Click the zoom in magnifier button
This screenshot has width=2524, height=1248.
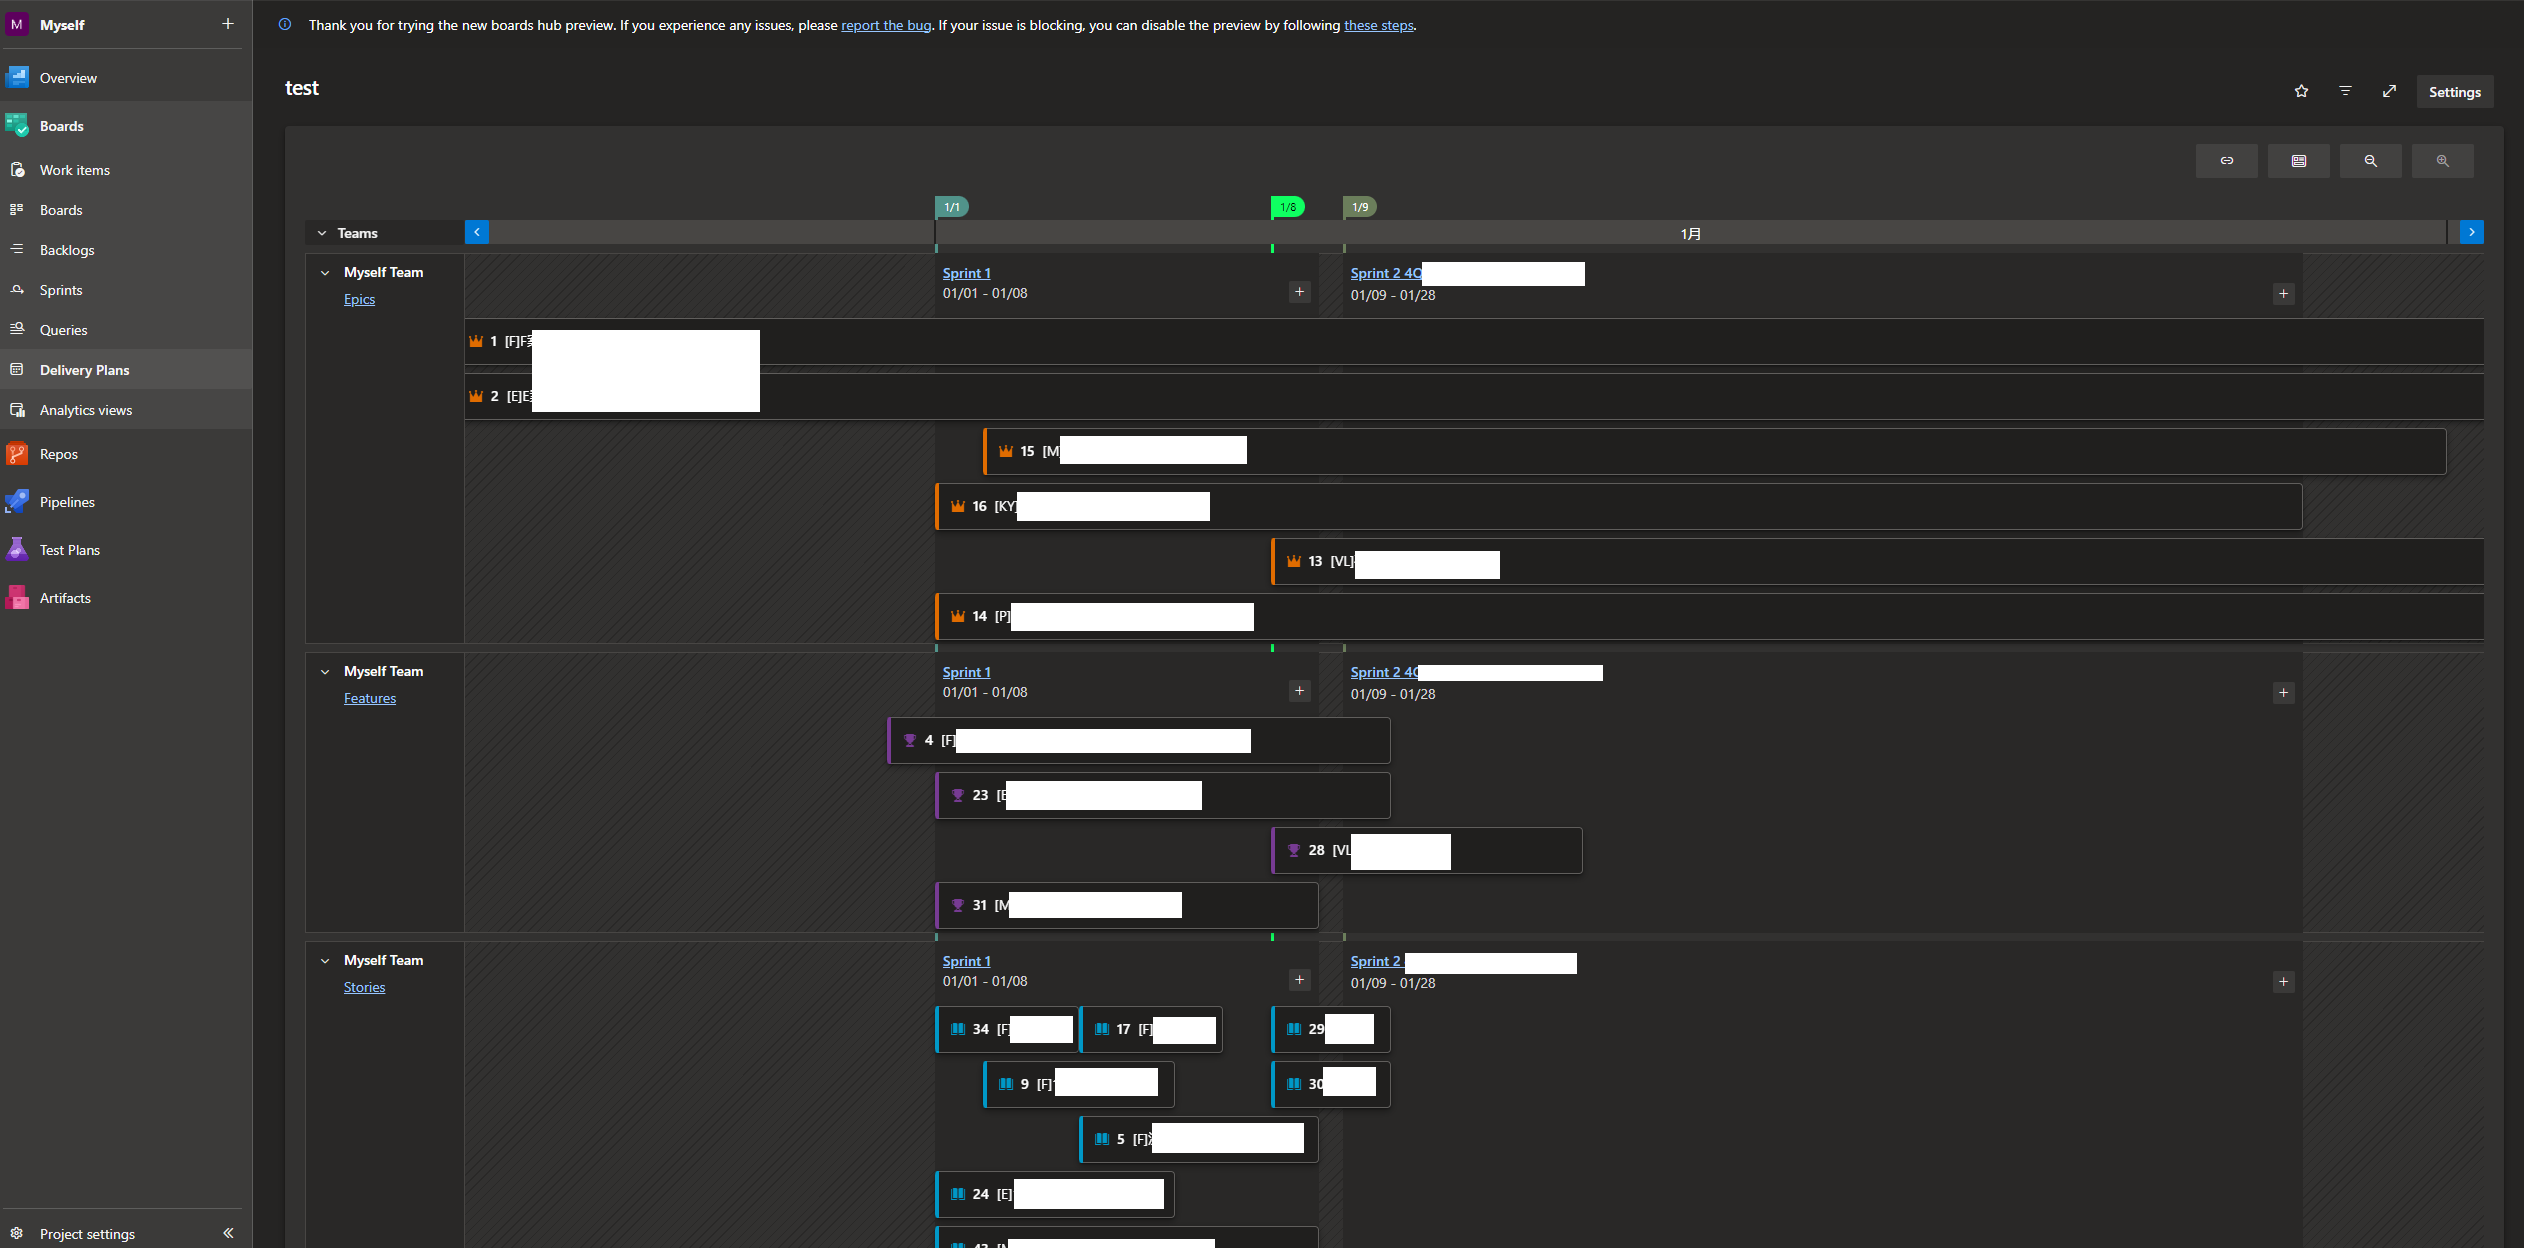pos(2442,161)
